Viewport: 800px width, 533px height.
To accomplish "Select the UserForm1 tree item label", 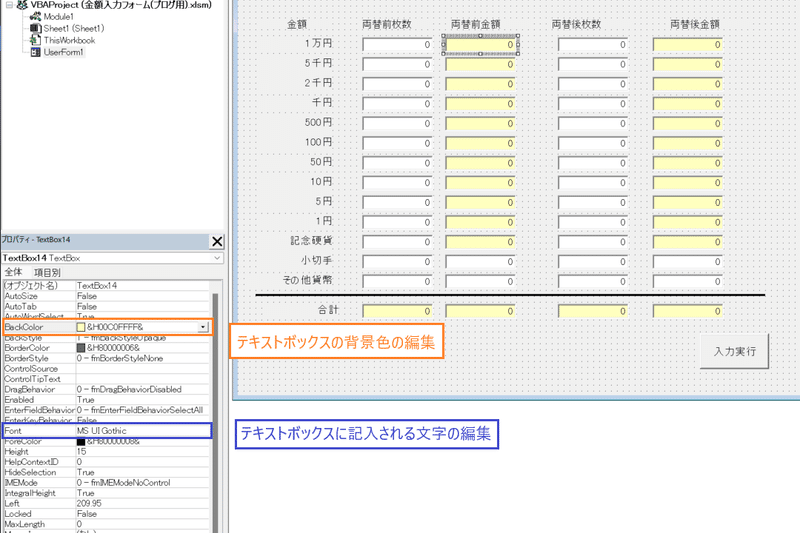I will tap(63, 52).
